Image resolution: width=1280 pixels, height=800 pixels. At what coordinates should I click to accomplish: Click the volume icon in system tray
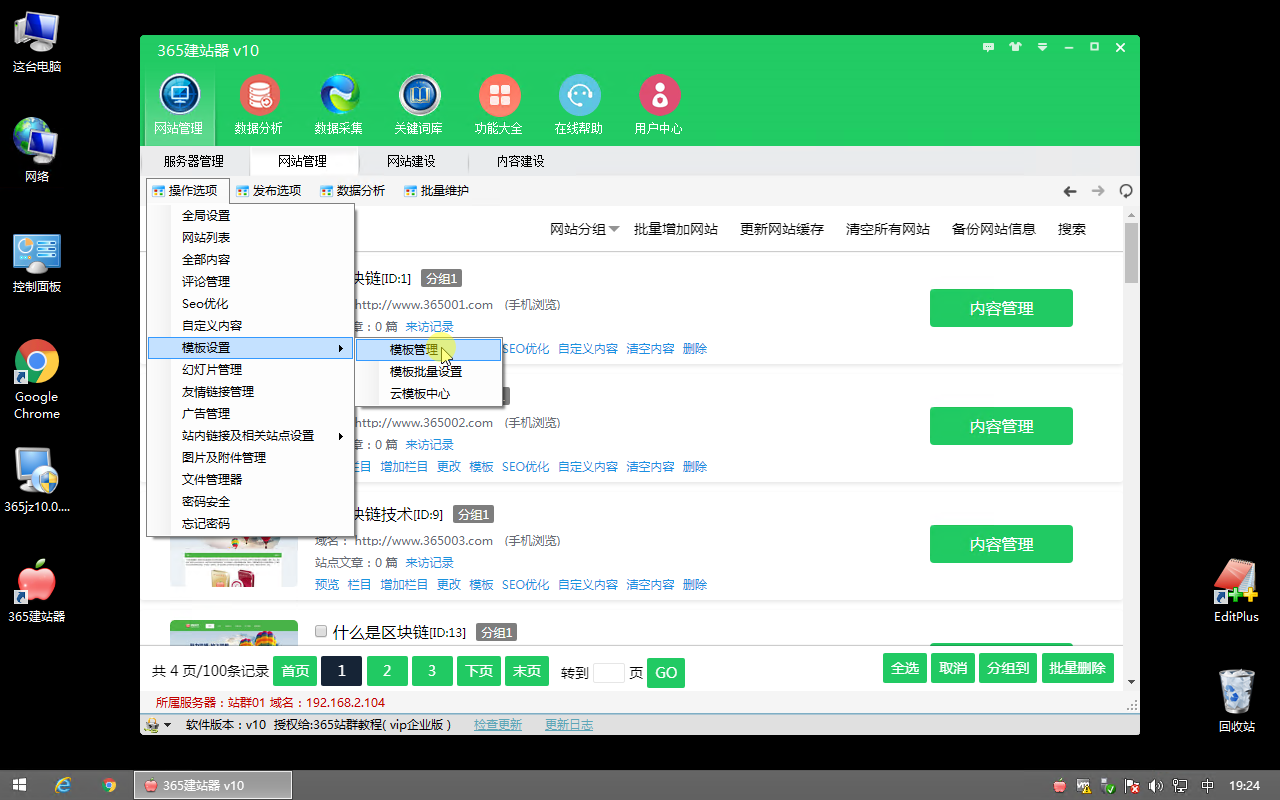click(x=1157, y=786)
